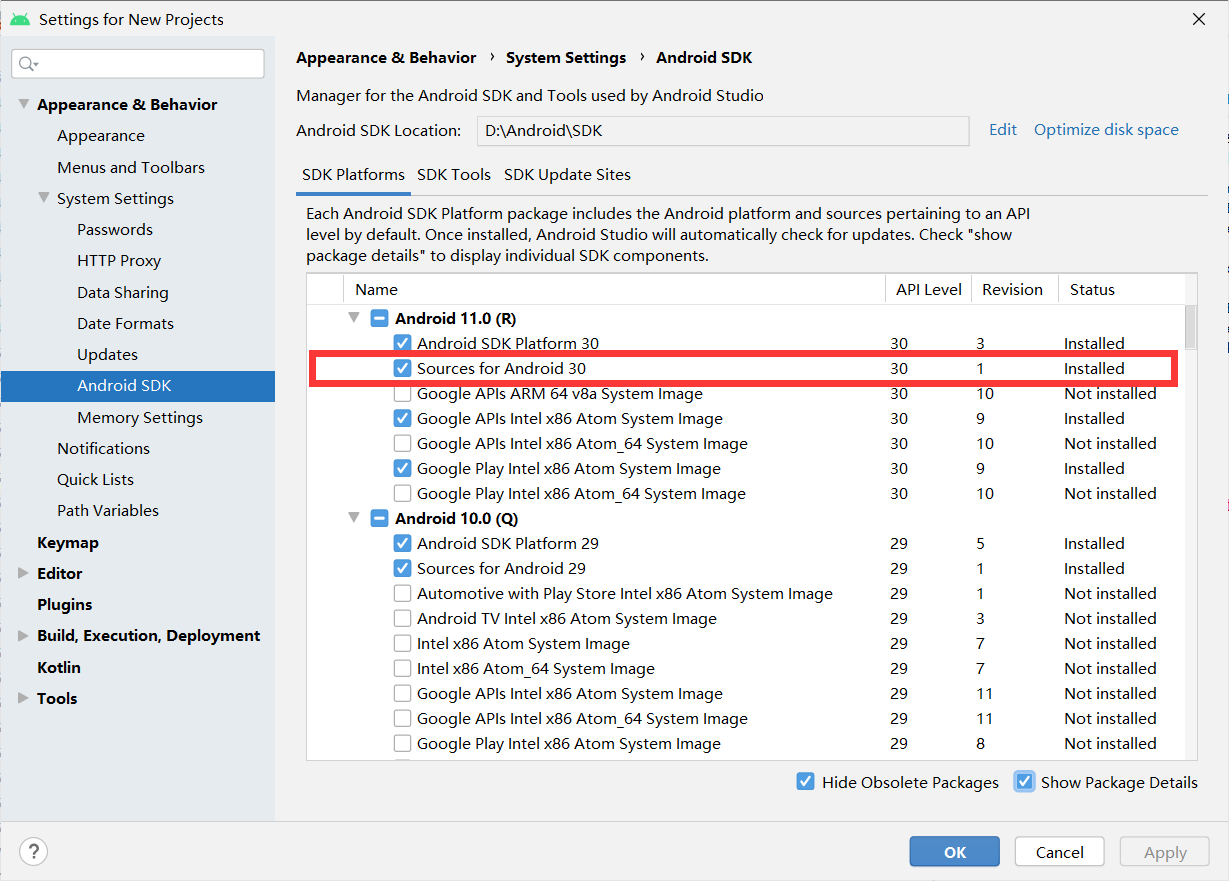Viewport: 1229px width, 881px height.
Task: Select Updates in settings tree
Action: tap(107, 355)
